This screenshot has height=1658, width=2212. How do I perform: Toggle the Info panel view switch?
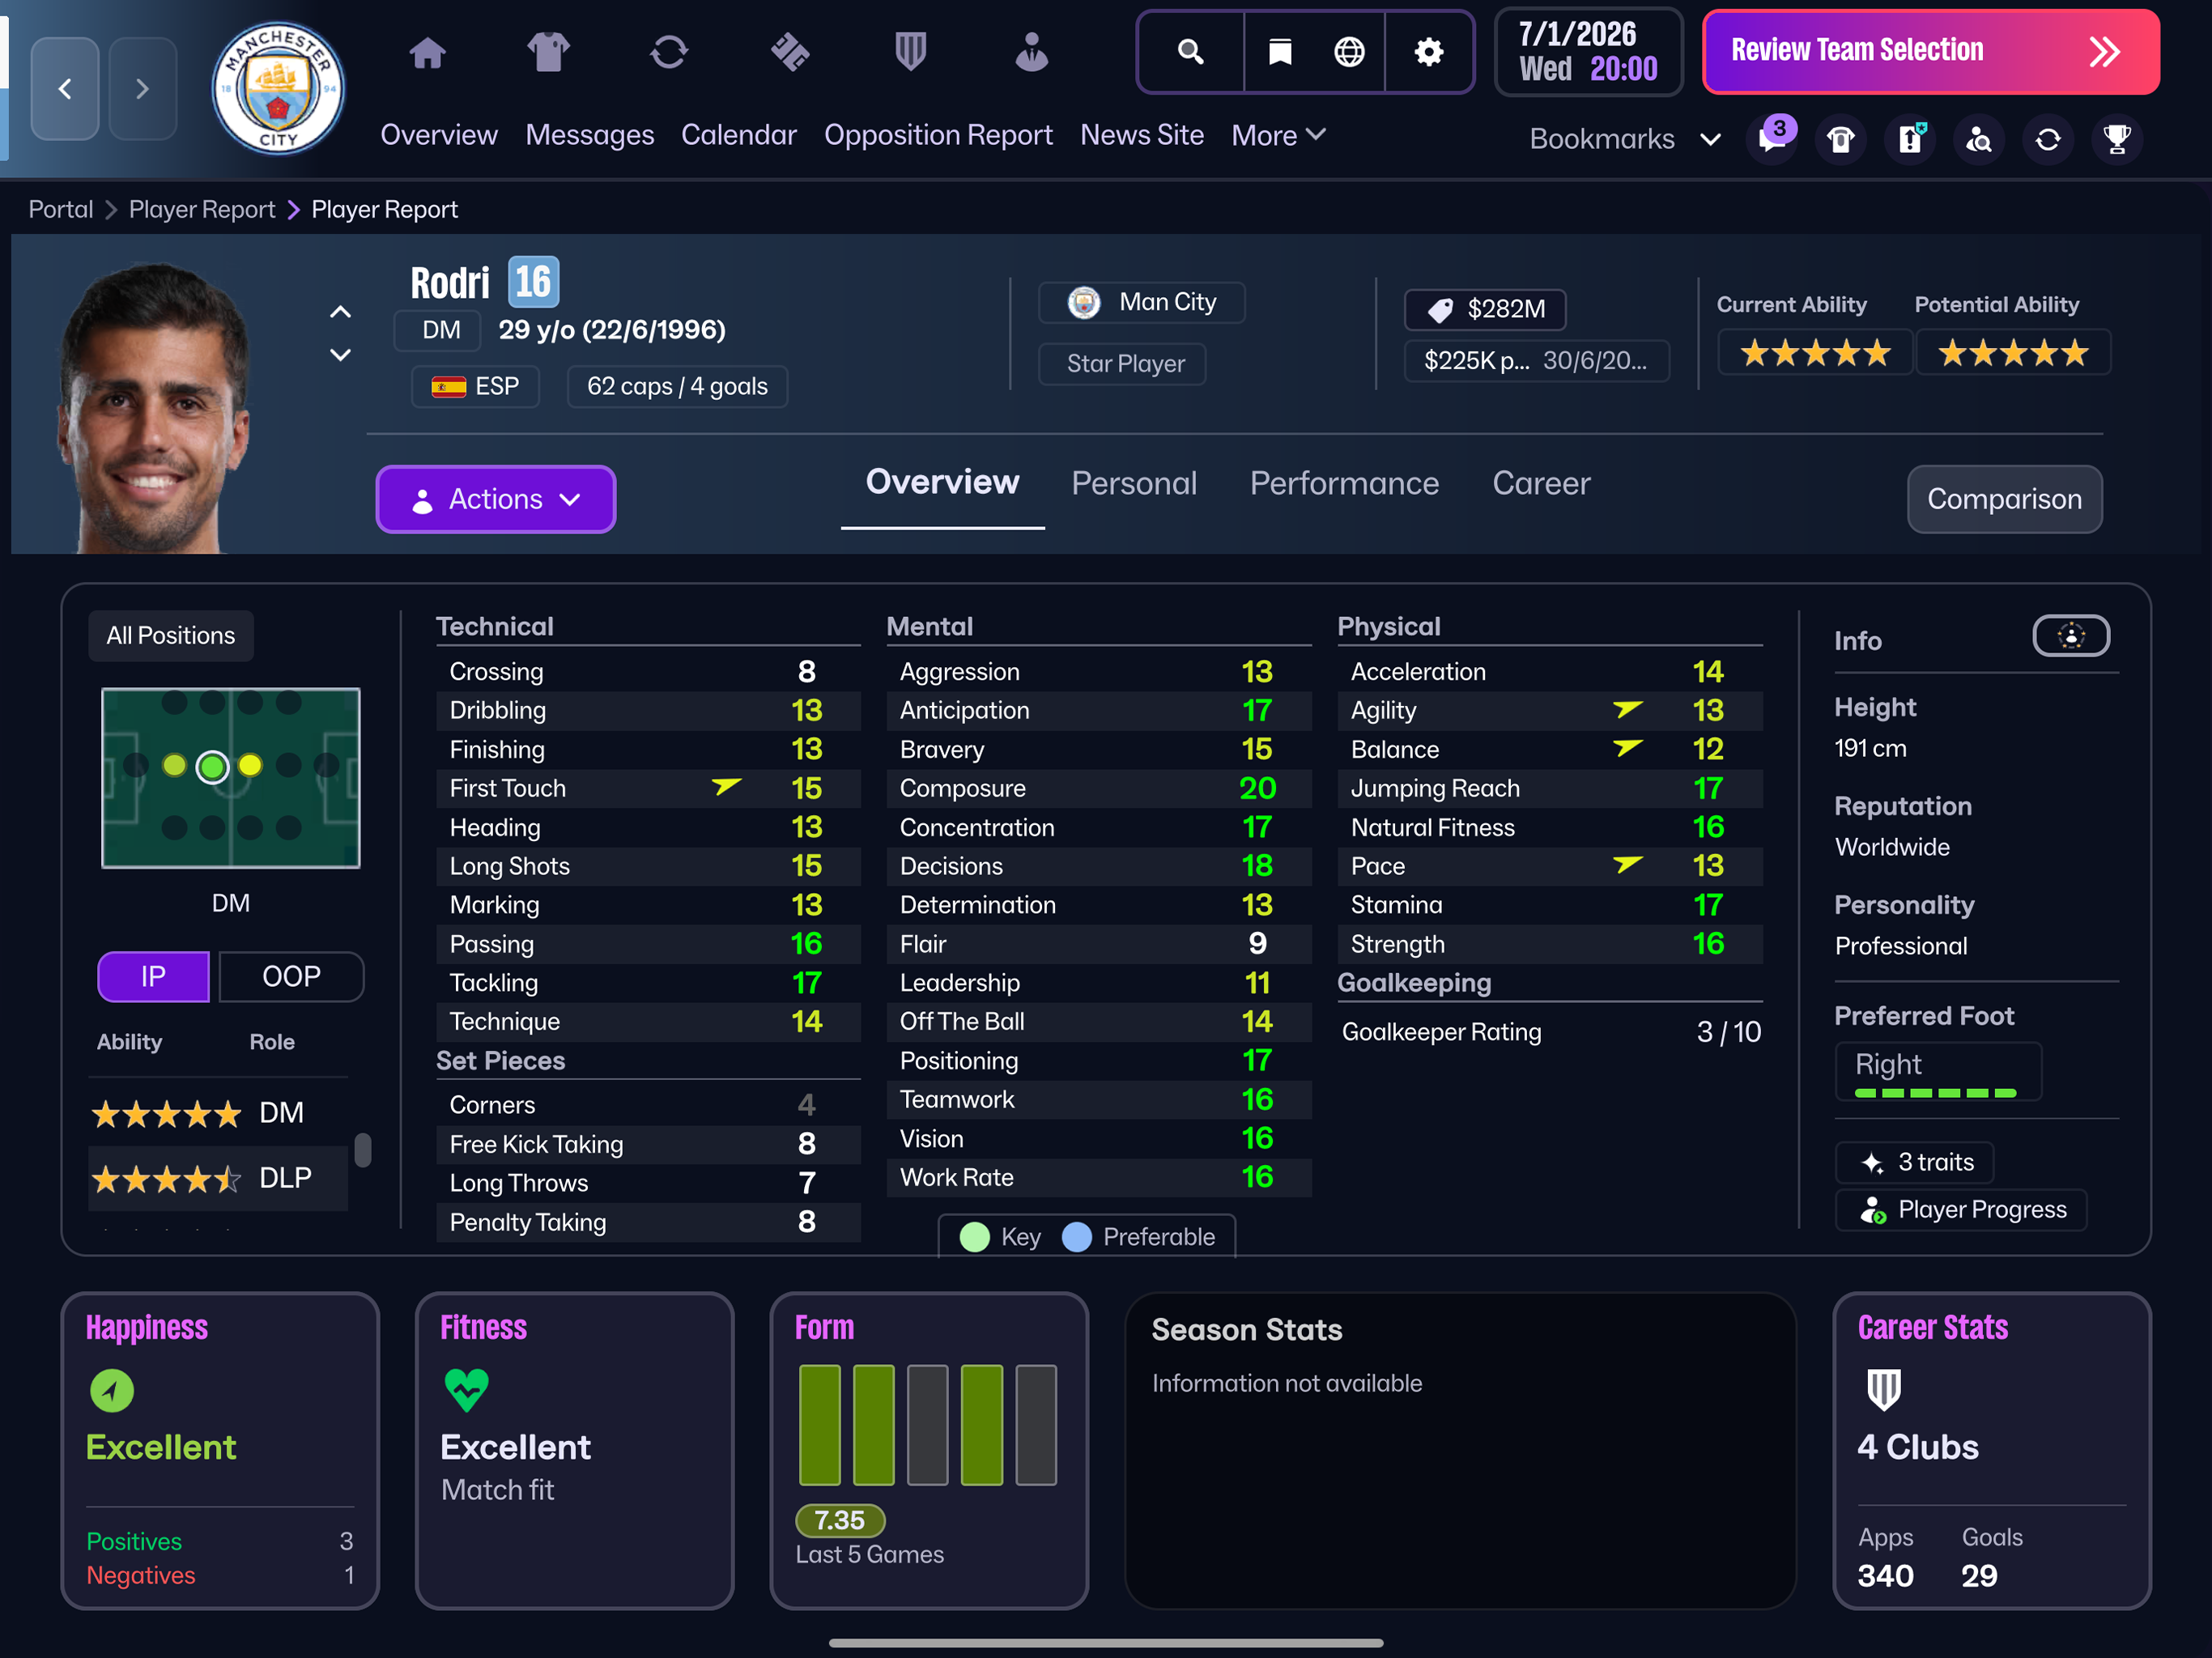click(x=2070, y=636)
